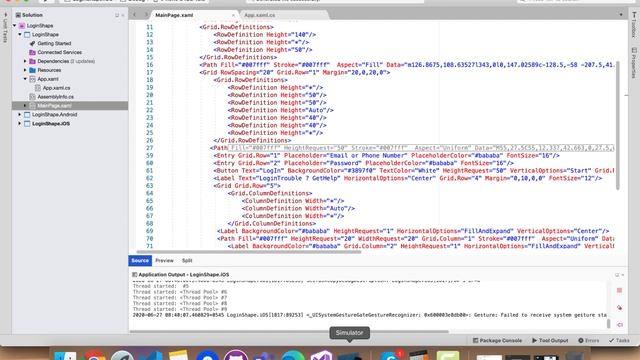Expand the LoginShape.iOS project arrow
The height and width of the screenshot is (360, 640).
coord(20,124)
